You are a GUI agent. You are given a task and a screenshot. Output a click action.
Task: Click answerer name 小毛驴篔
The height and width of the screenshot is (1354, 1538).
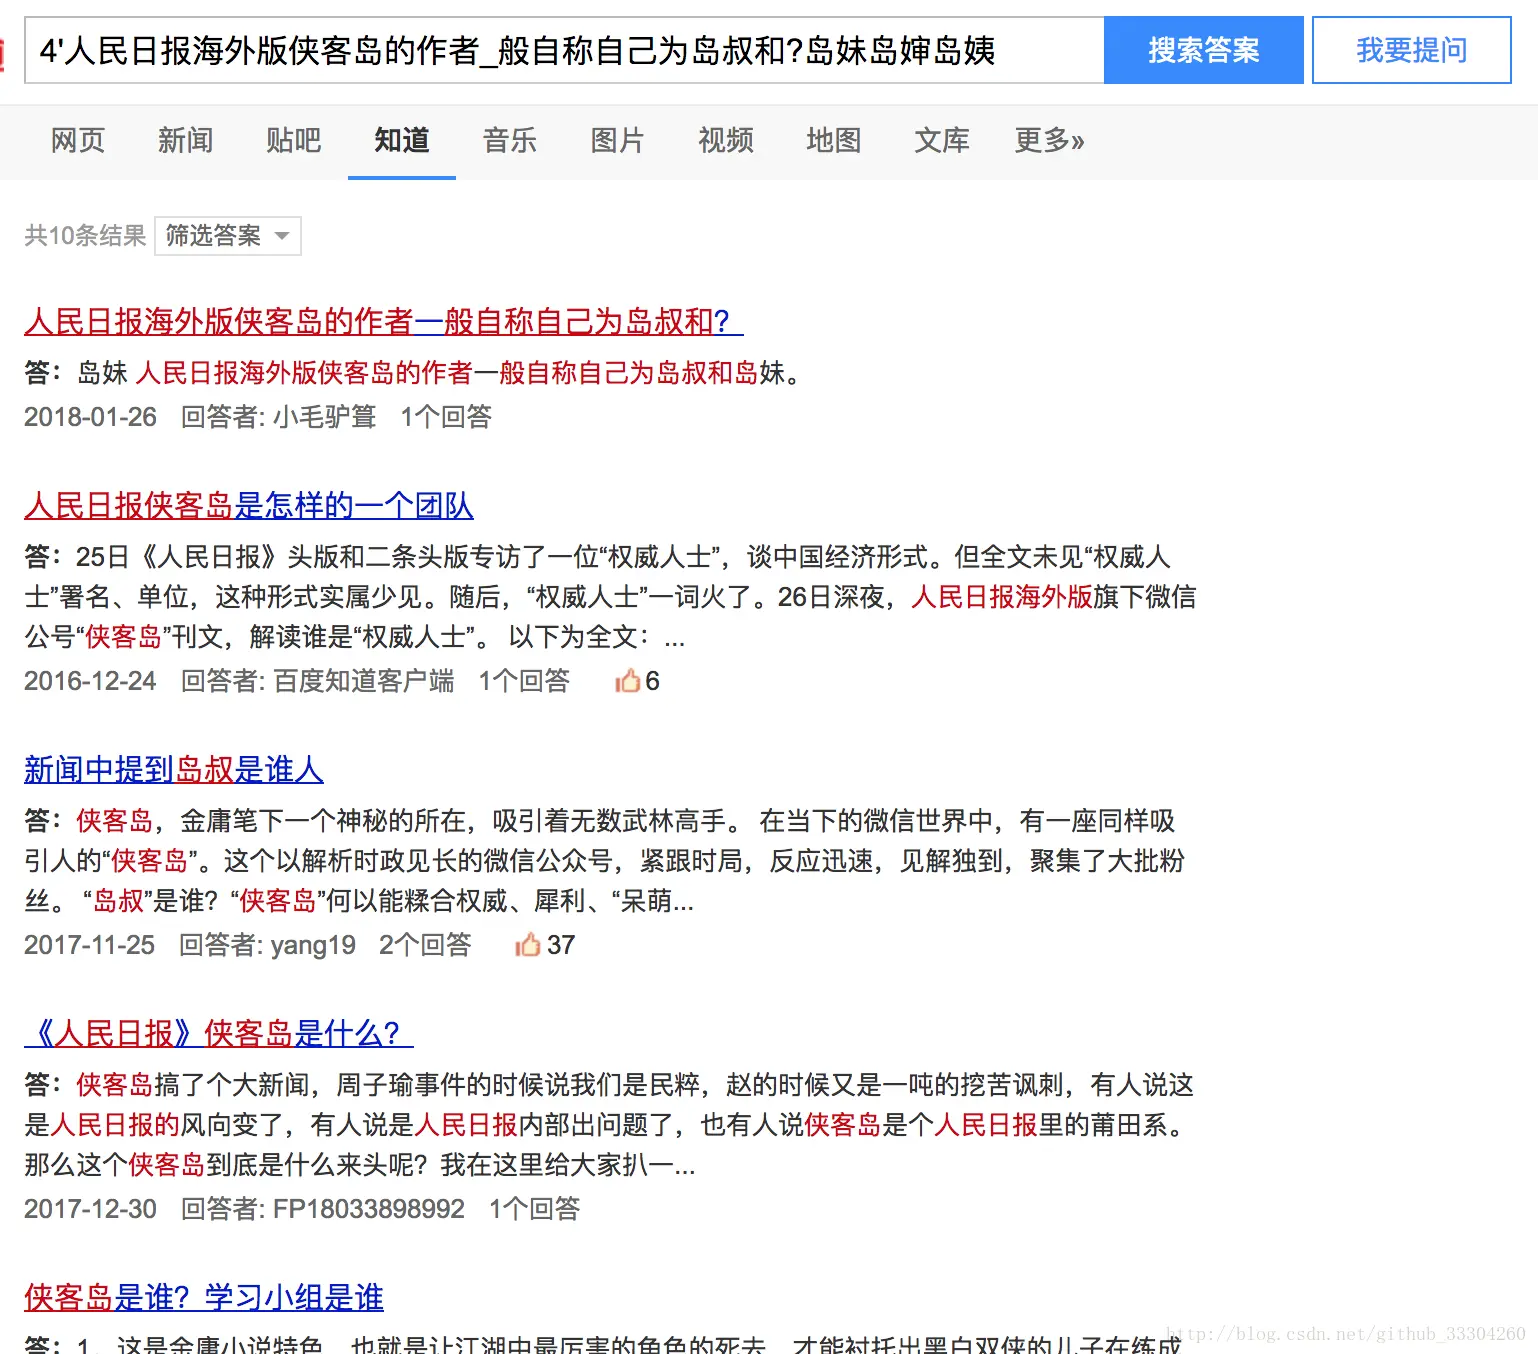click(325, 417)
